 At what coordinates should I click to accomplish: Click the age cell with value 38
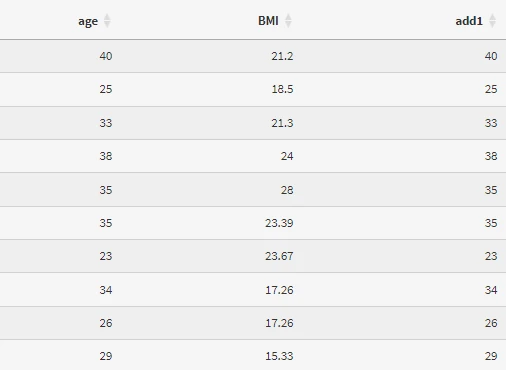coord(106,156)
